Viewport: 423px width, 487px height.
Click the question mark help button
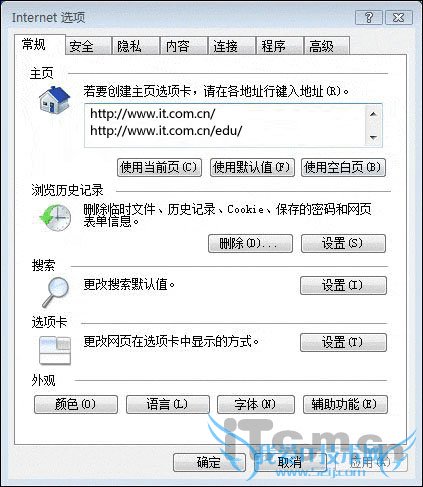(x=369, y=17)
